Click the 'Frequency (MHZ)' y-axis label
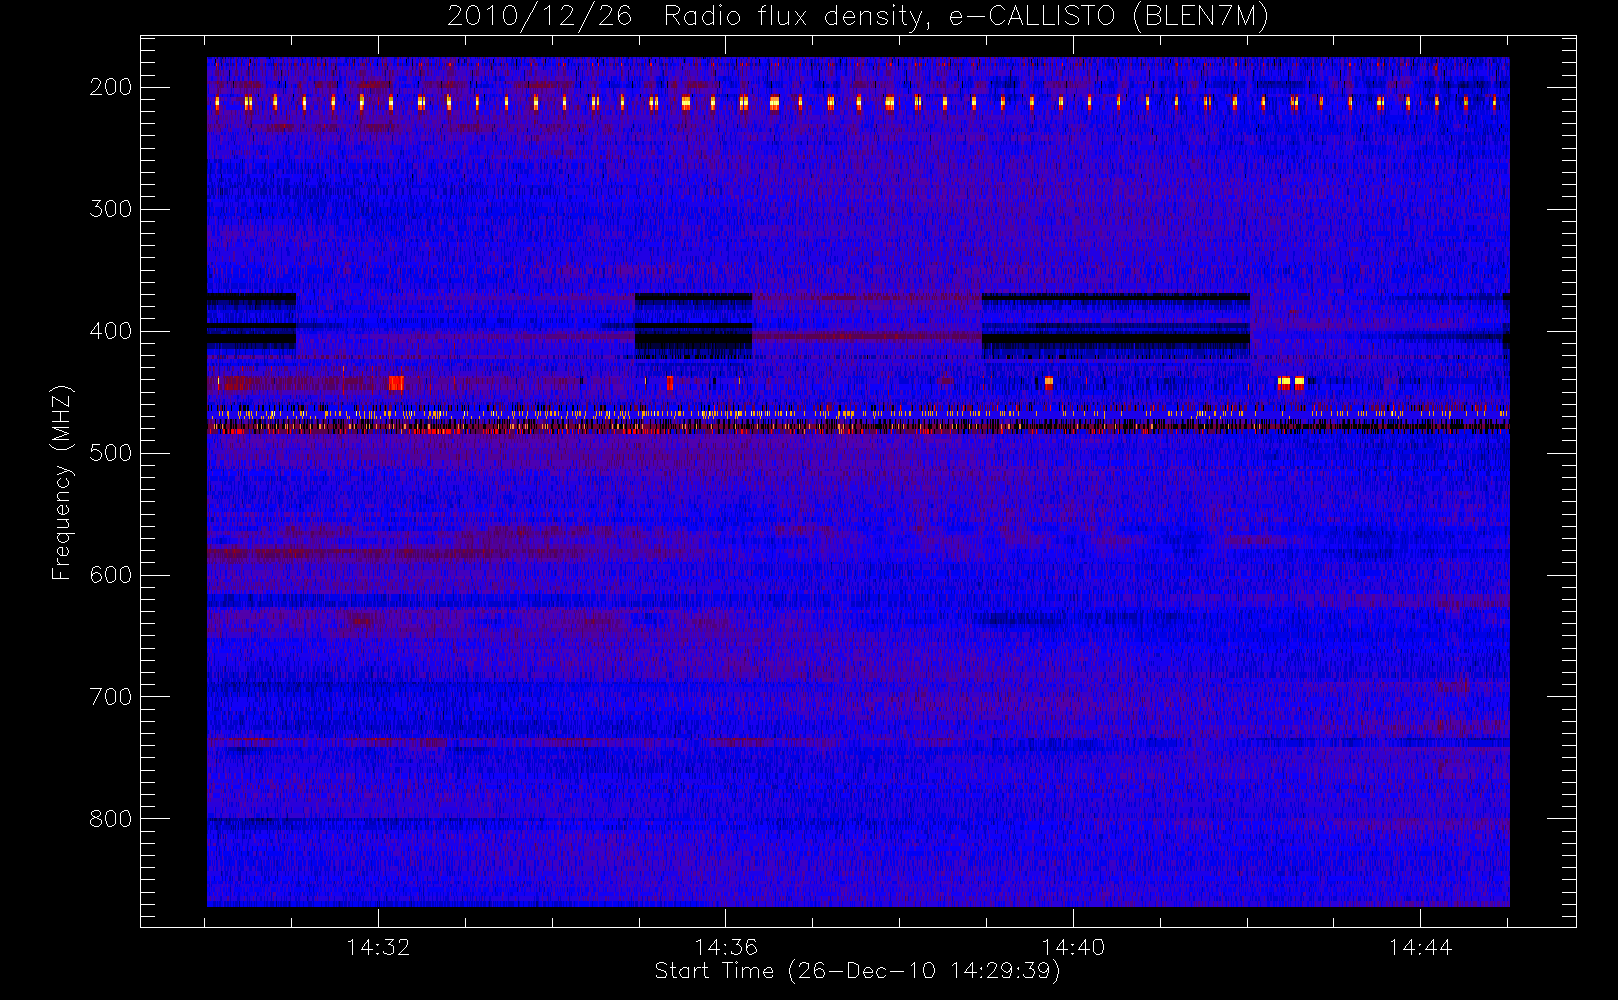1618x1000 pixels. (62, 482)
